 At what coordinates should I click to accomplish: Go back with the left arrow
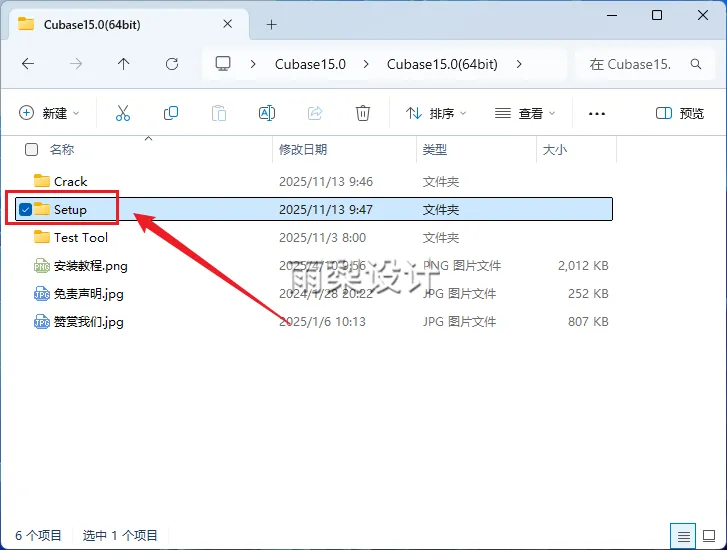pyautogui.click(x=28, y=64)
